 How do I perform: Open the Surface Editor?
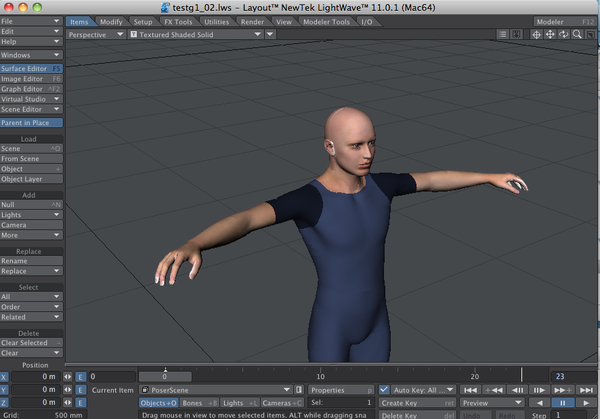tap(31, 68)
